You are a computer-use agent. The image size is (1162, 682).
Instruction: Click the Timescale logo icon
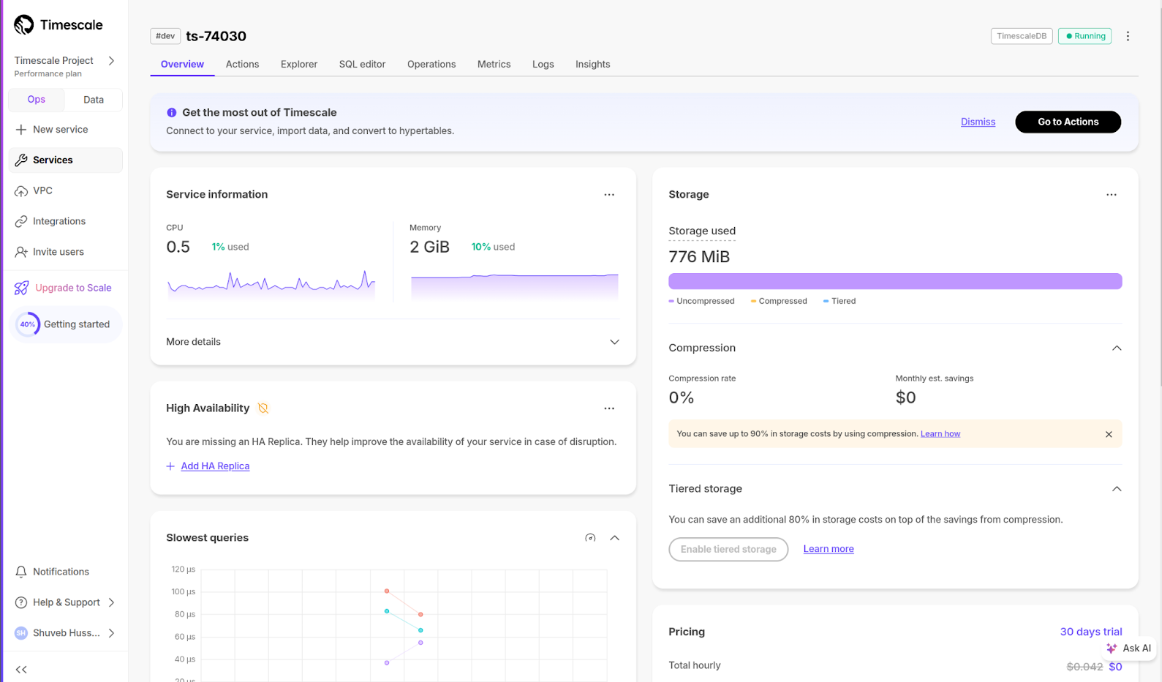tap(24, 25)
